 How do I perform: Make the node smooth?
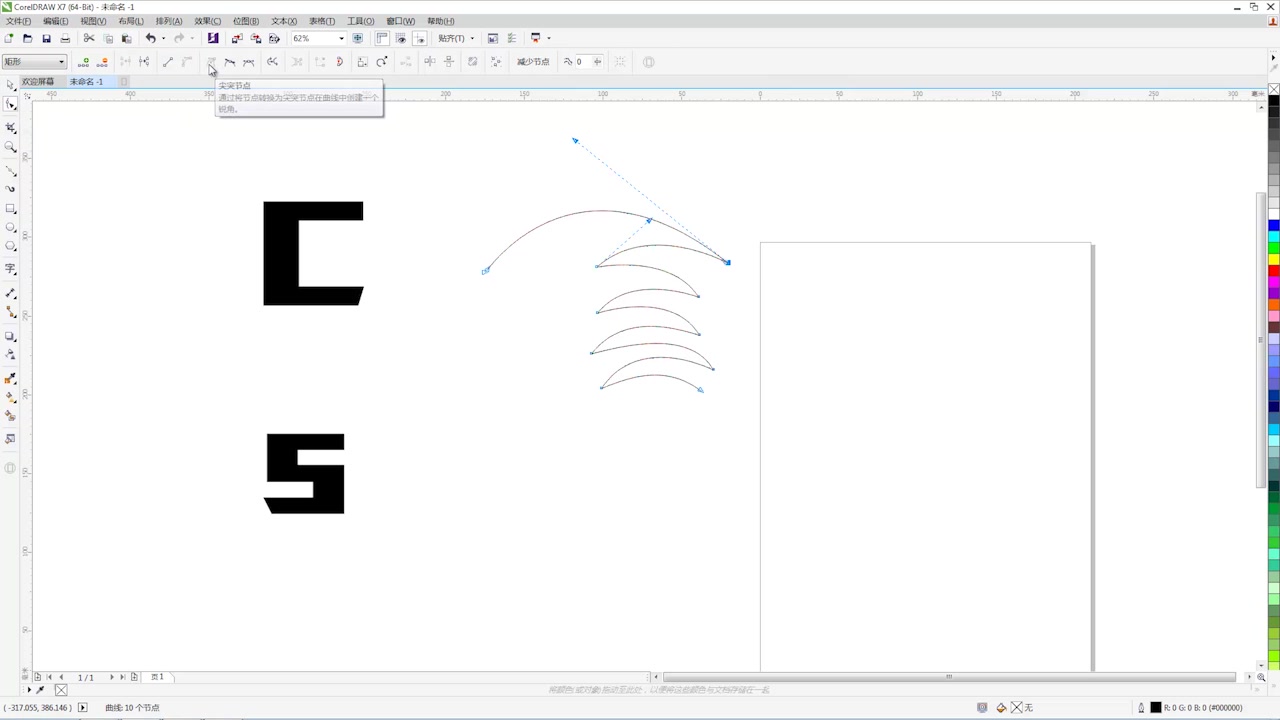pyautogui.click(x=230, y=62)
